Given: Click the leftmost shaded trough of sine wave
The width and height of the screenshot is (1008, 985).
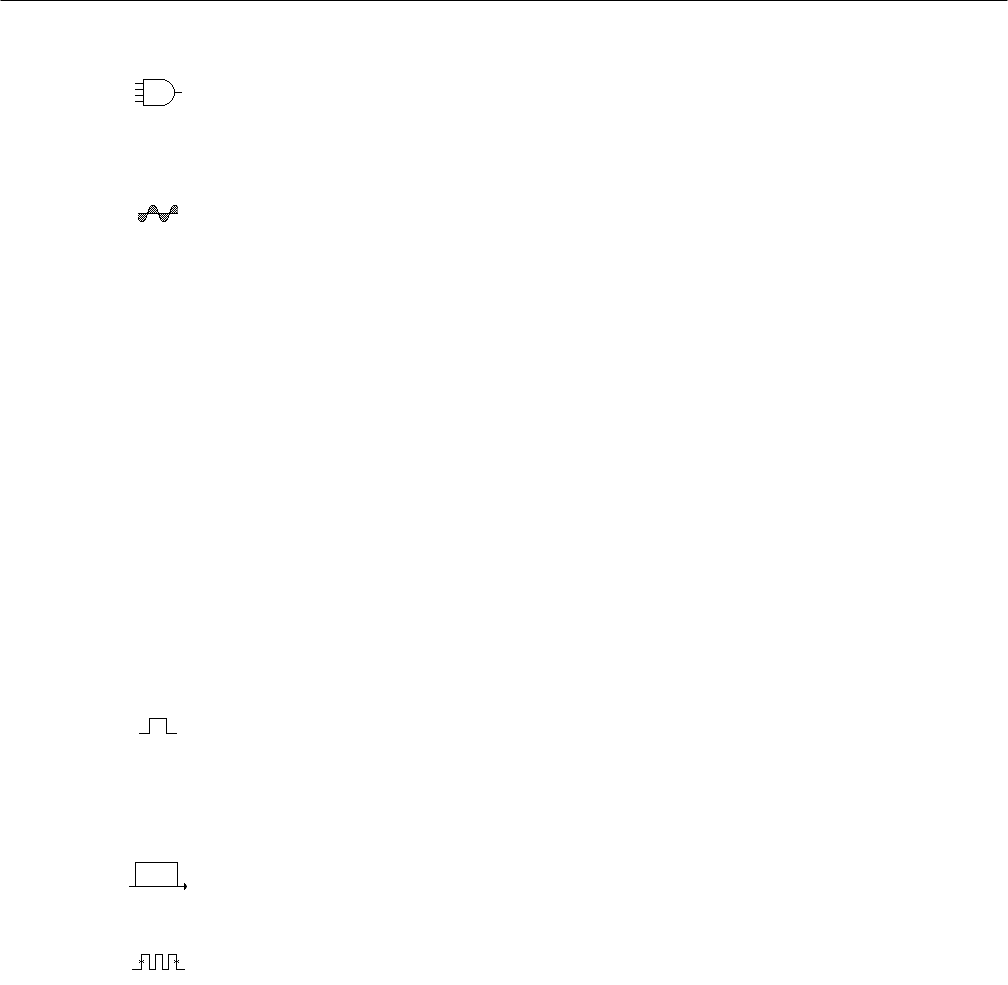Looking at the screenshot, I should (142, 217).
